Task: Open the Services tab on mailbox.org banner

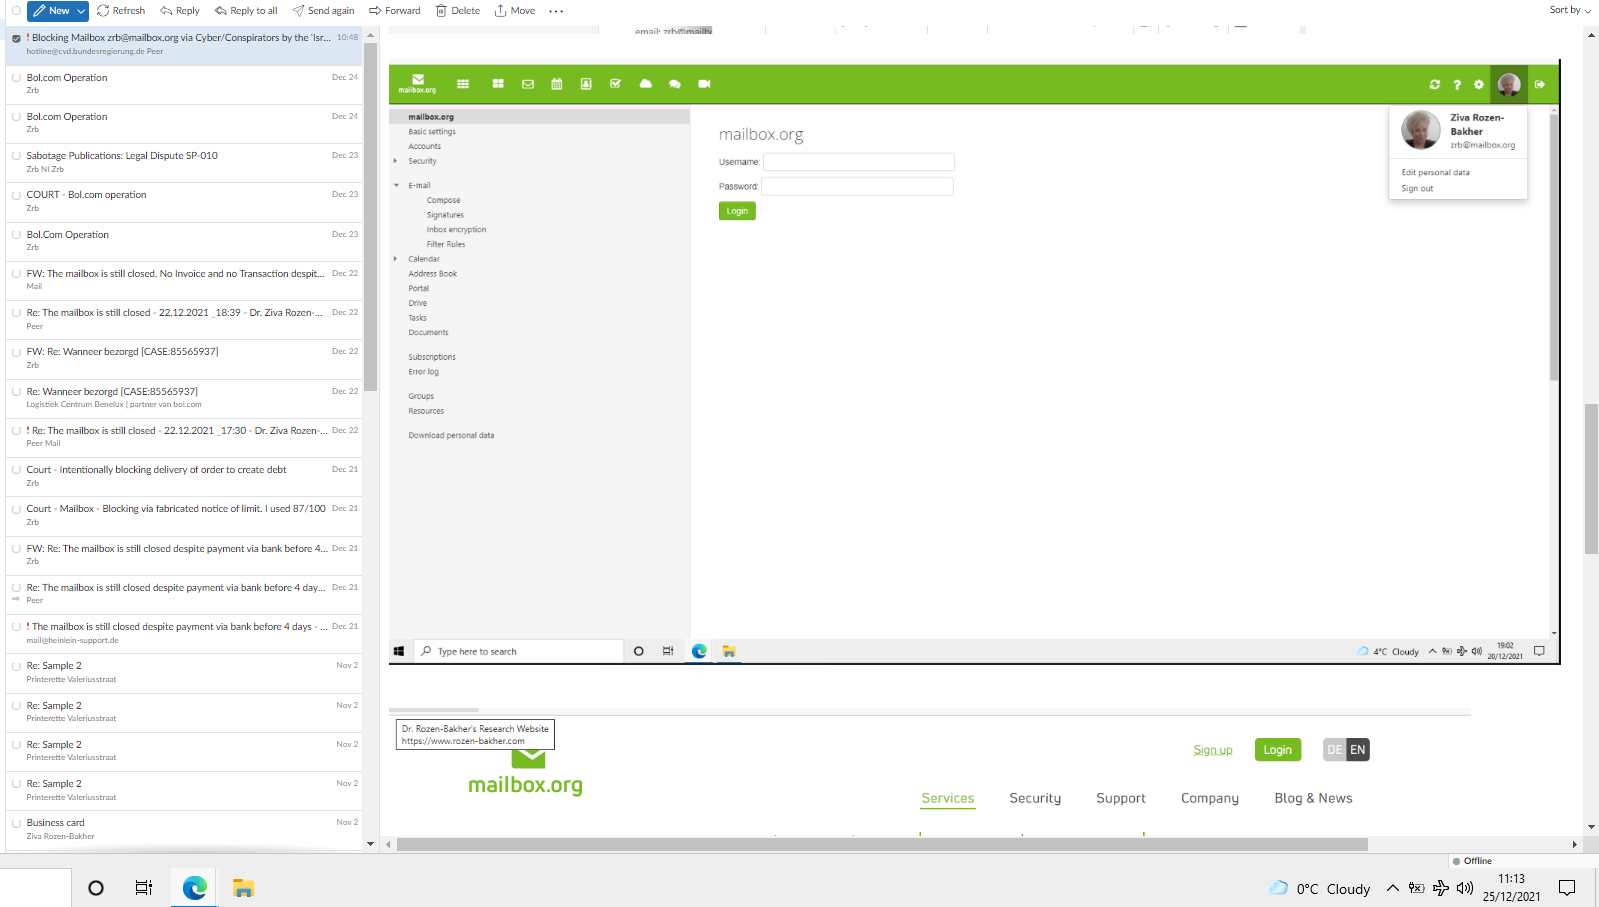Action: tap(948, 798)
